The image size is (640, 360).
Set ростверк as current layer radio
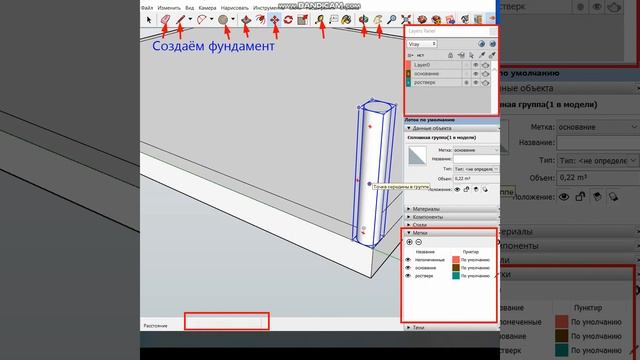tap(467, 82)
